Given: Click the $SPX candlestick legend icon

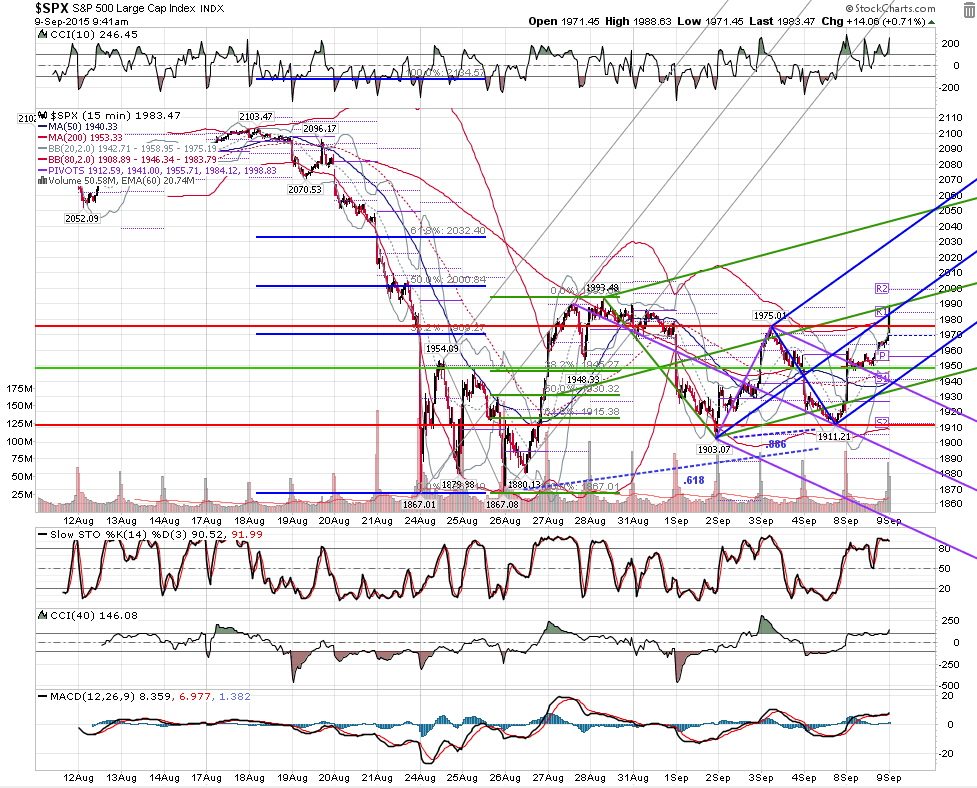Looking at the screenshot, I should point(43,115).
